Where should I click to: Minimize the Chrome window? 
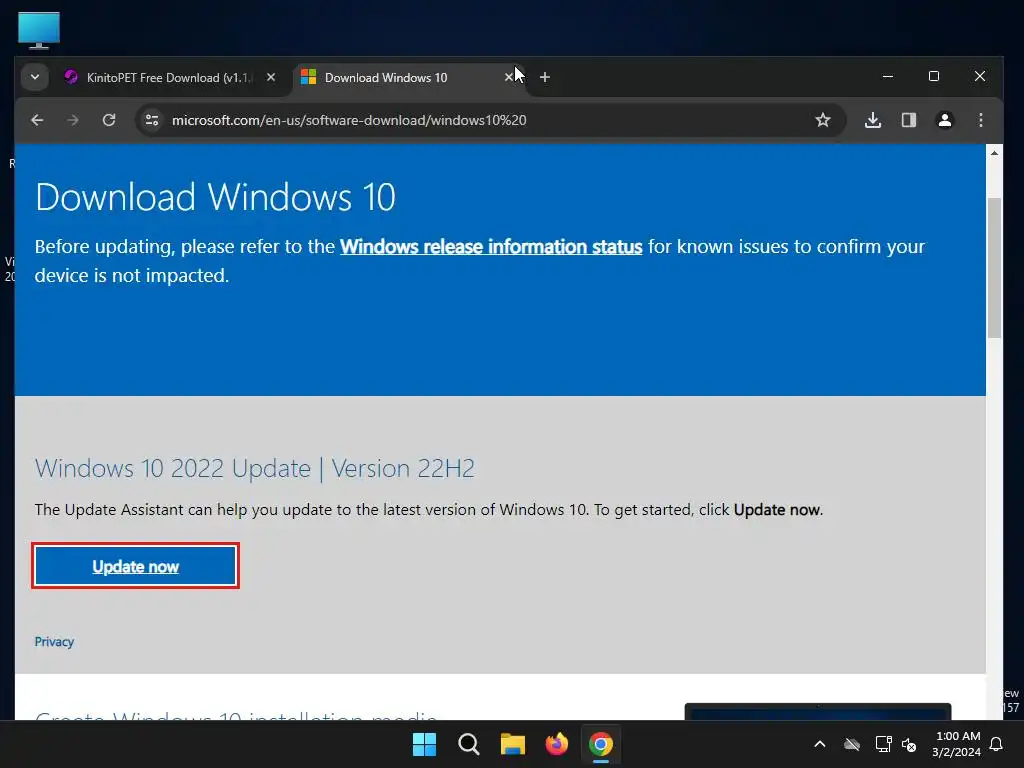point(888,76)
